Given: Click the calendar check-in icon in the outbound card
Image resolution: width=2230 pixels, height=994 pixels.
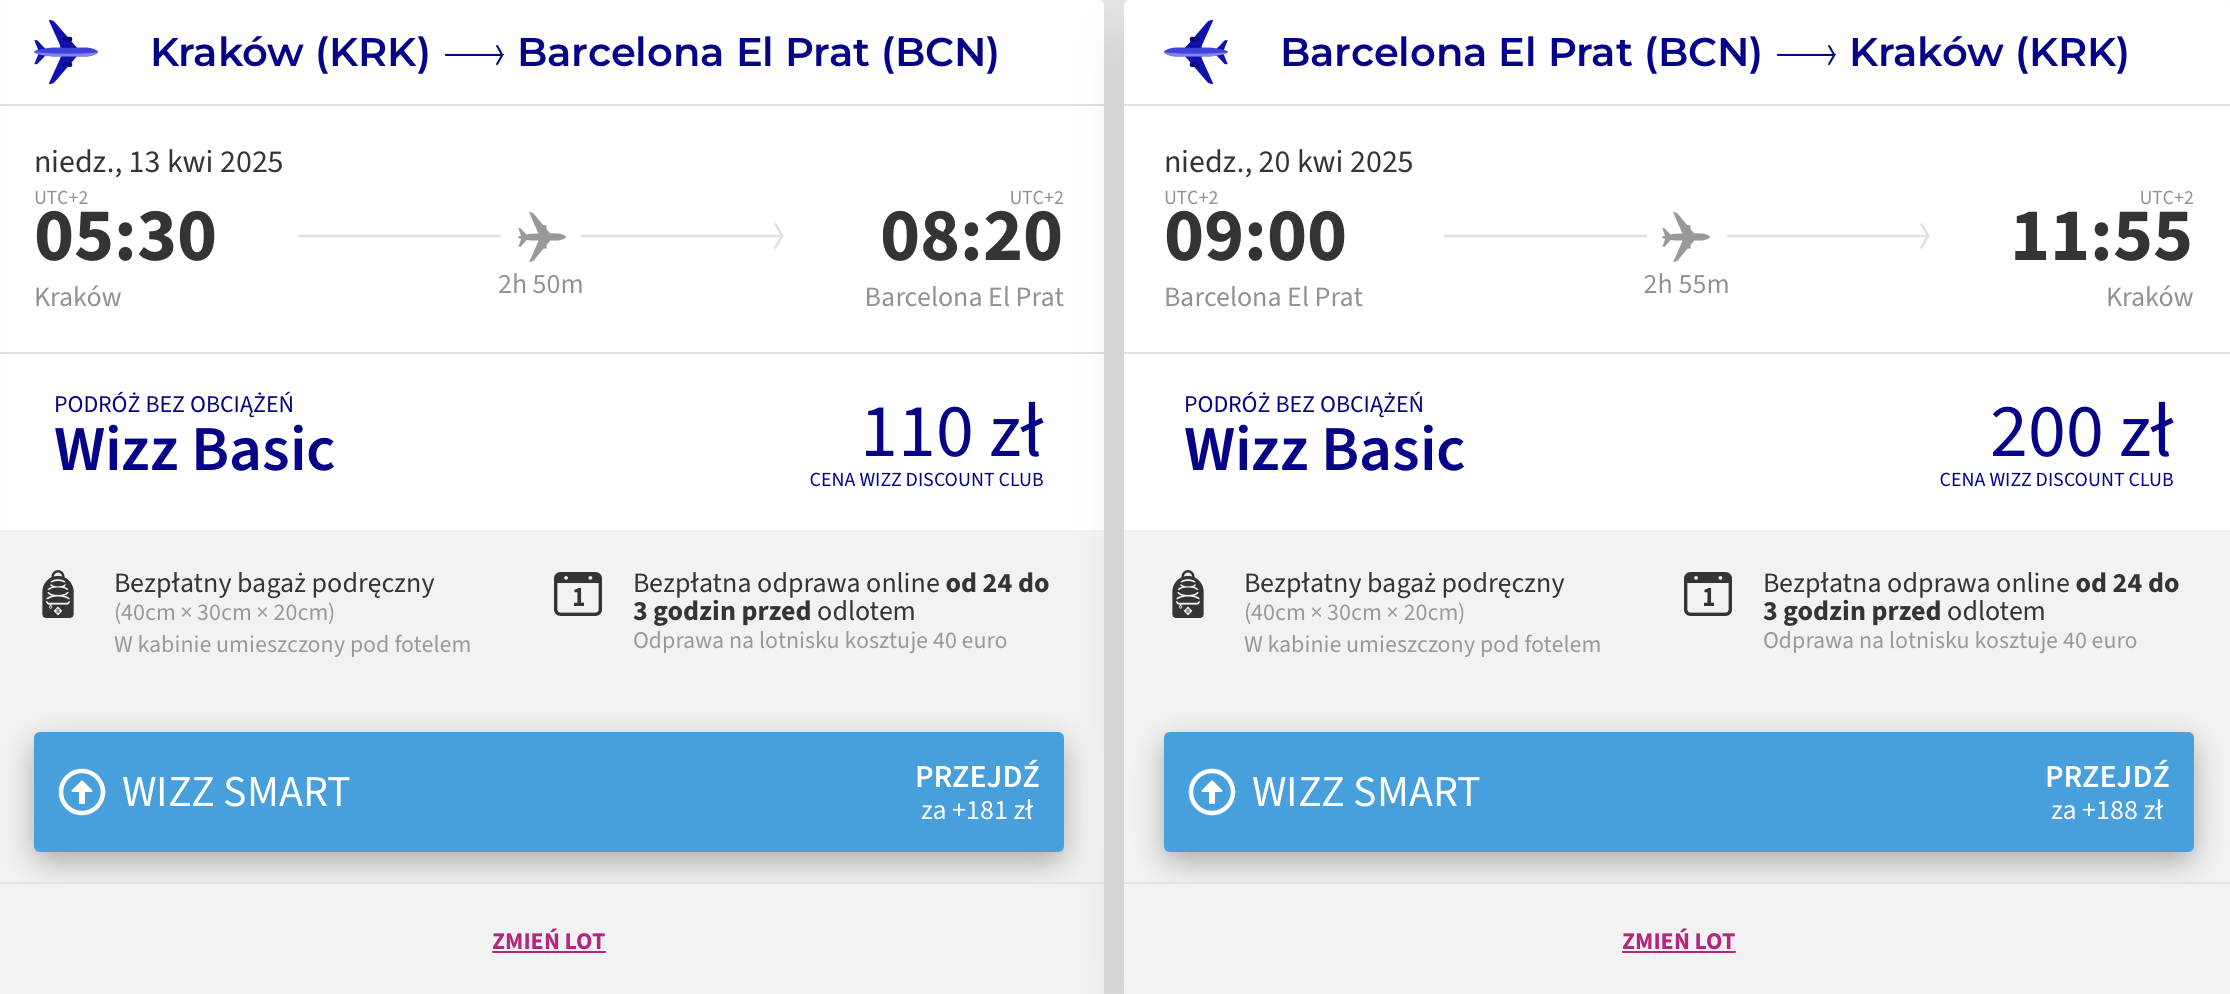Looking at the screenshot, I should [578, 594].
